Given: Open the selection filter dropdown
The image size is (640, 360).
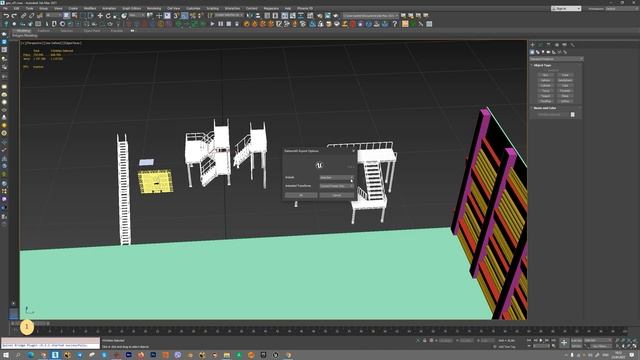Looking at the screenshot, I should pos(53,15).
